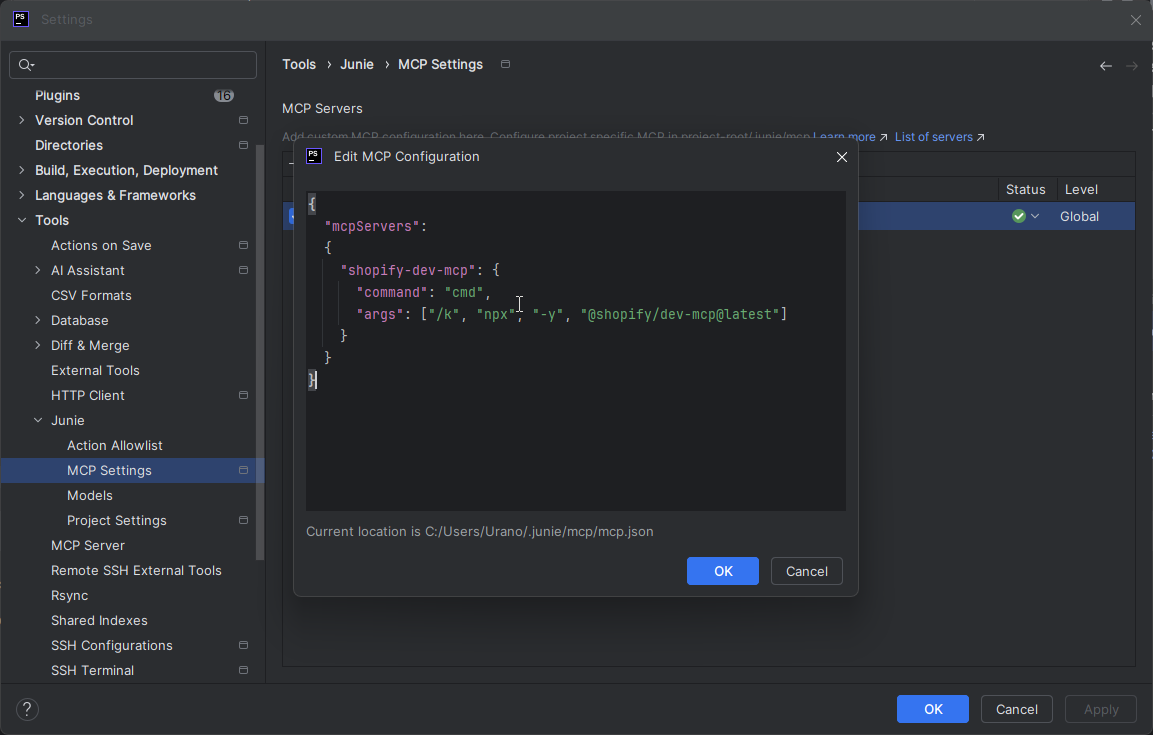Open Plugins settings page
The image size is (1153, 735).
tap(57, 96)
